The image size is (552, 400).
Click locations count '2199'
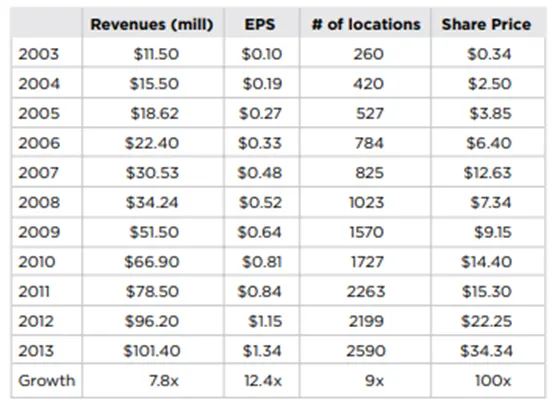(366, 321)
